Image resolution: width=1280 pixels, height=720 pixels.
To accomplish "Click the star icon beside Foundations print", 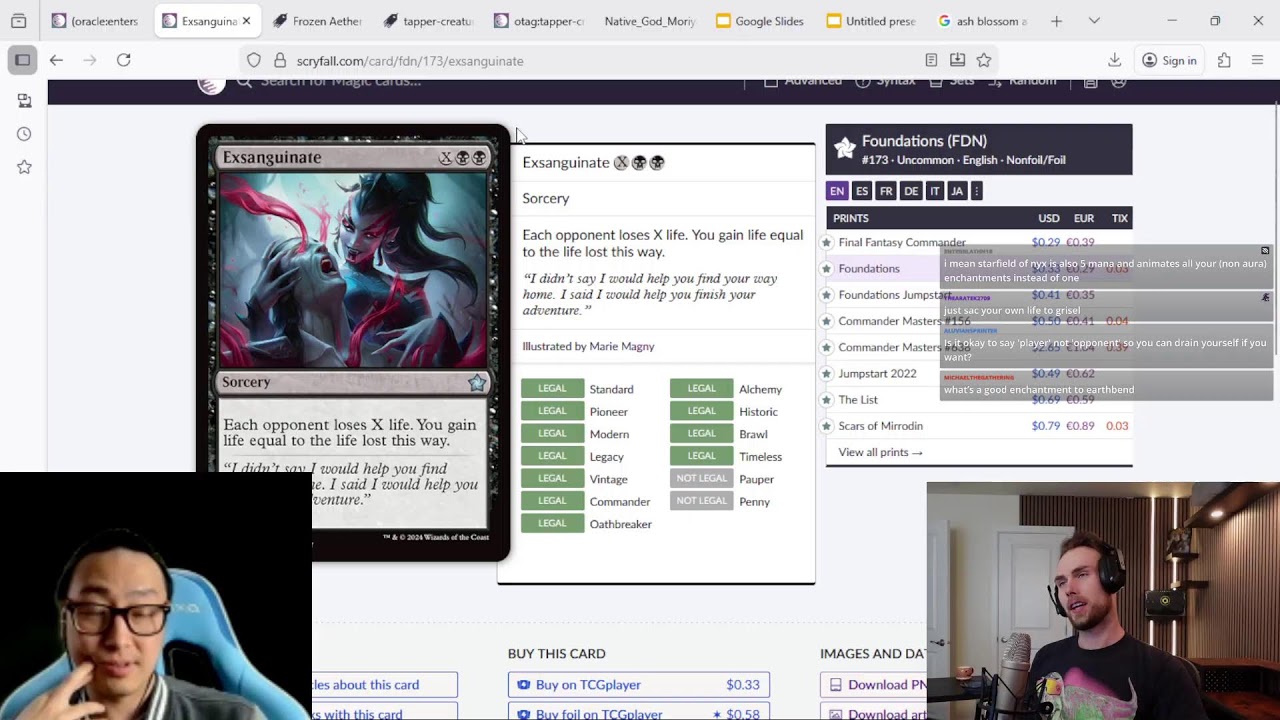I will 827,268.
